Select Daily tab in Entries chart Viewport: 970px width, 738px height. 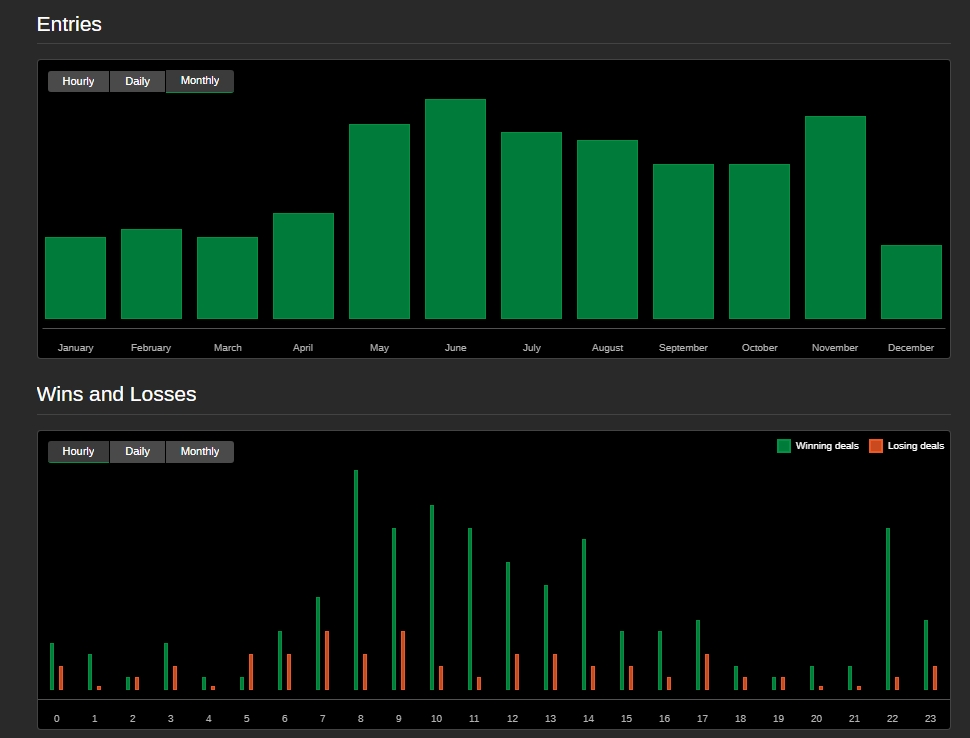click(x=137, y=81)
